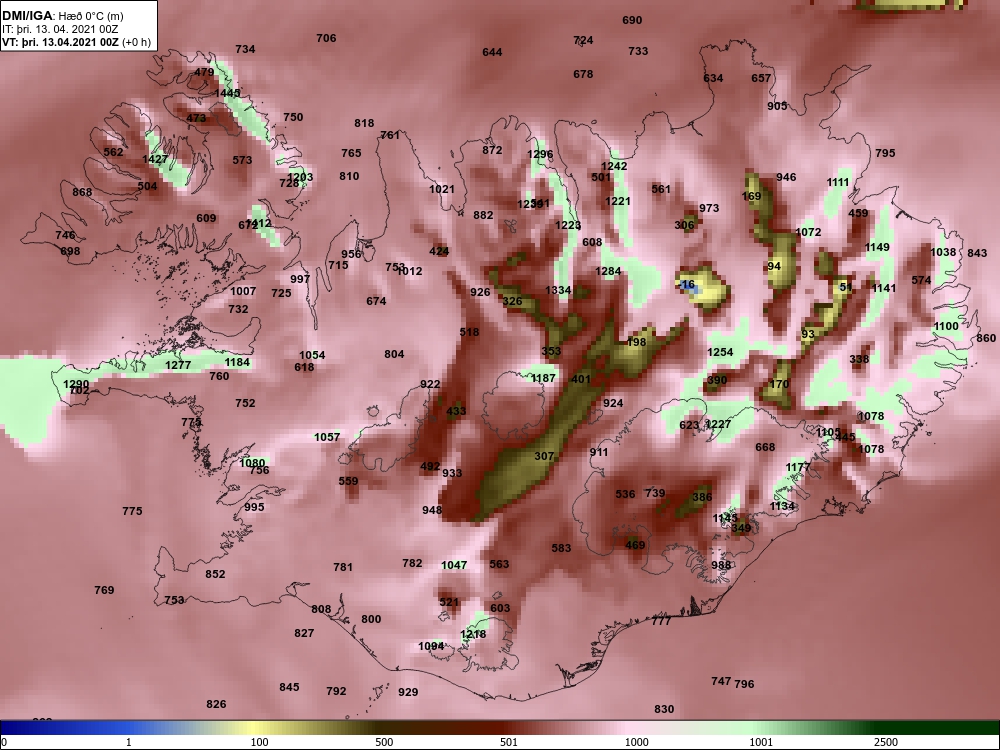Image resolution: width=1000 pixels, height=750 pixels.
Task: Click the 1187 value on the central glacier
Action: [543, 378]
